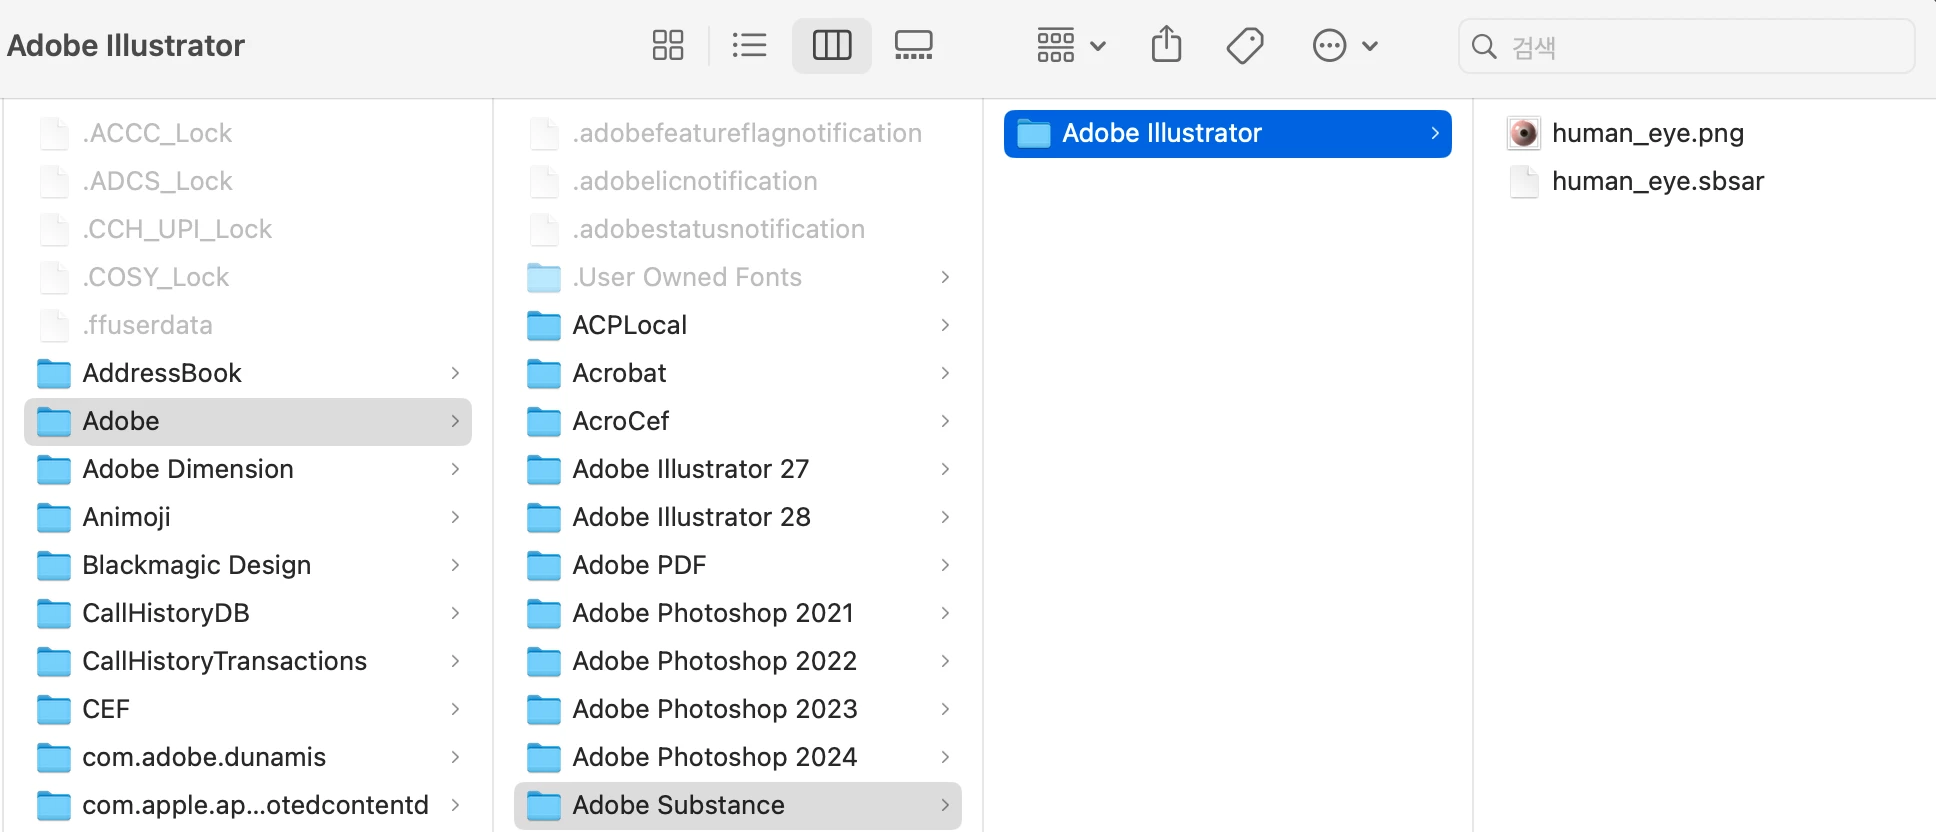Image resolution: width=1936 pixels, height=832 pixels.
Task: Click the Acrobat folder icon
Action: click(x=544, y=374)
